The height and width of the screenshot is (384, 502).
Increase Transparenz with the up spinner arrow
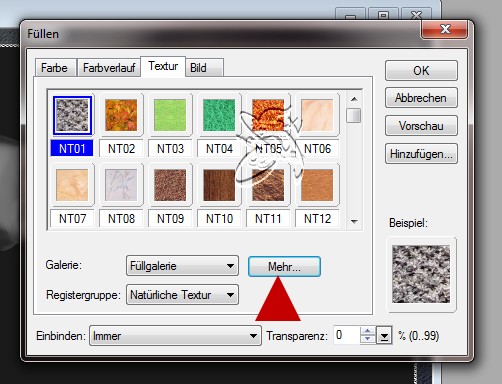tap(368, 331)
